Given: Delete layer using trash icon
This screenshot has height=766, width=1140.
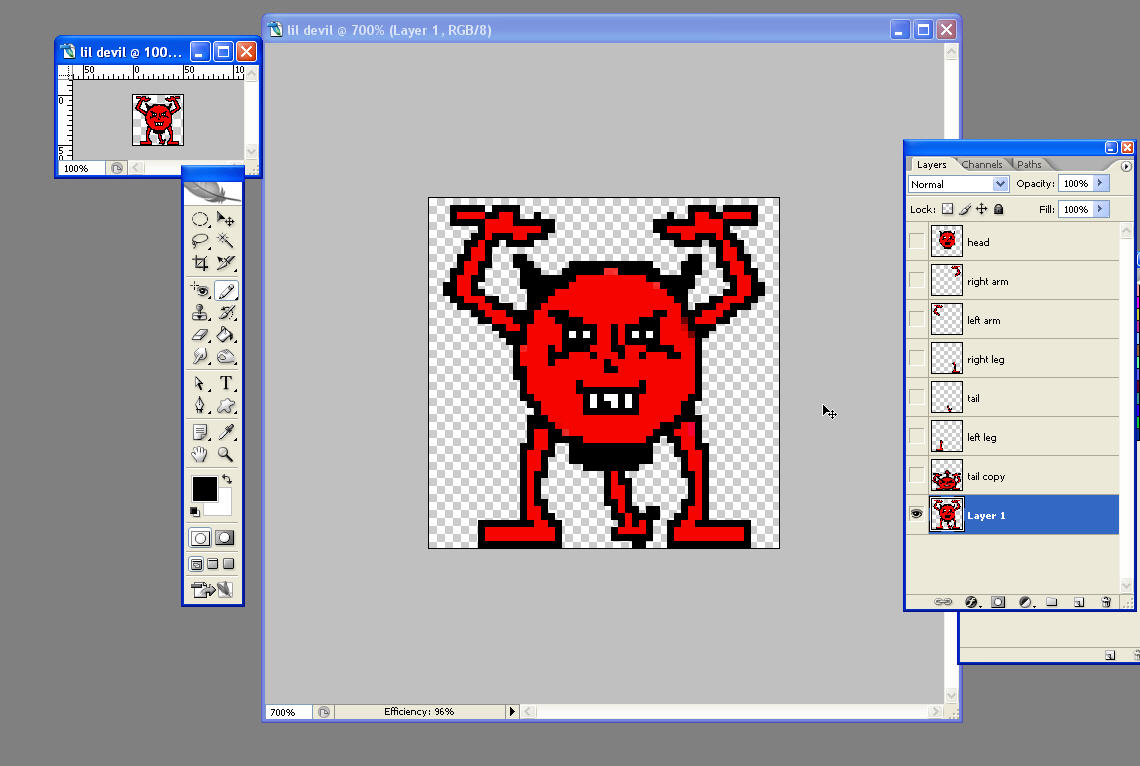Looking at the screenshot, I should tap(1106, 602).
